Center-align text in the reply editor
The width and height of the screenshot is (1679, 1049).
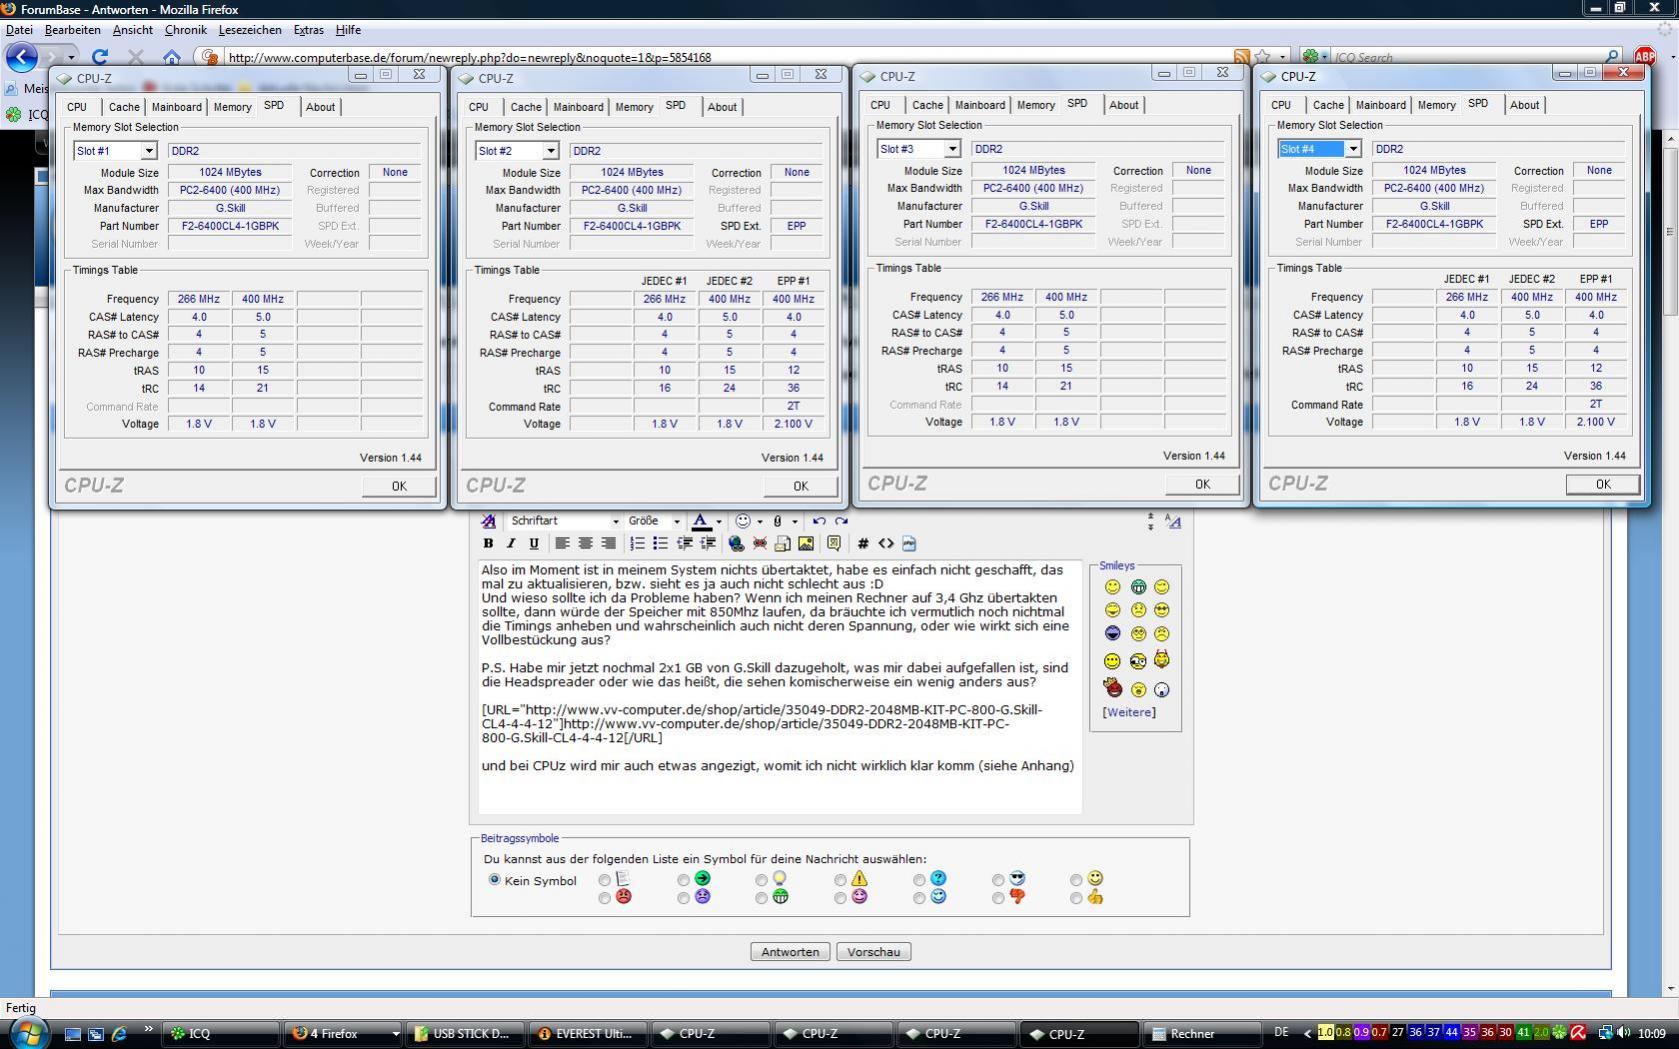coord(585,544)
